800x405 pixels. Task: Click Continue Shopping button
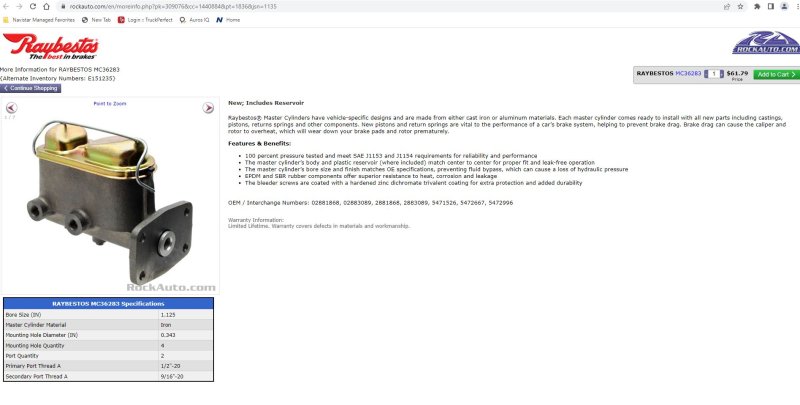31,88
